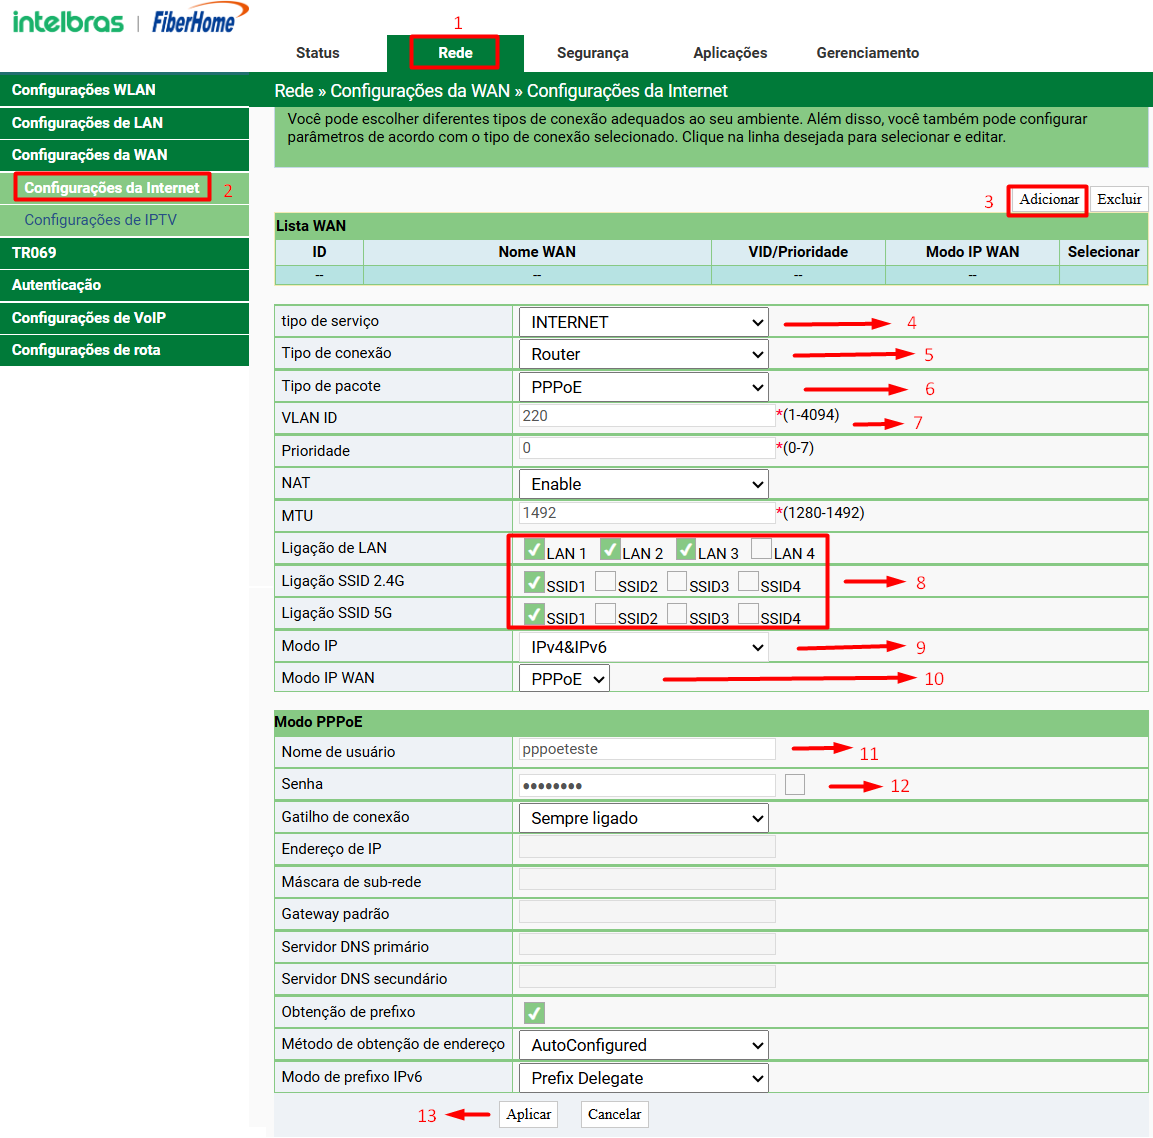Open the Aplicações tab
This screenshot has height=1138, width=1153.
tap(730, 53)
